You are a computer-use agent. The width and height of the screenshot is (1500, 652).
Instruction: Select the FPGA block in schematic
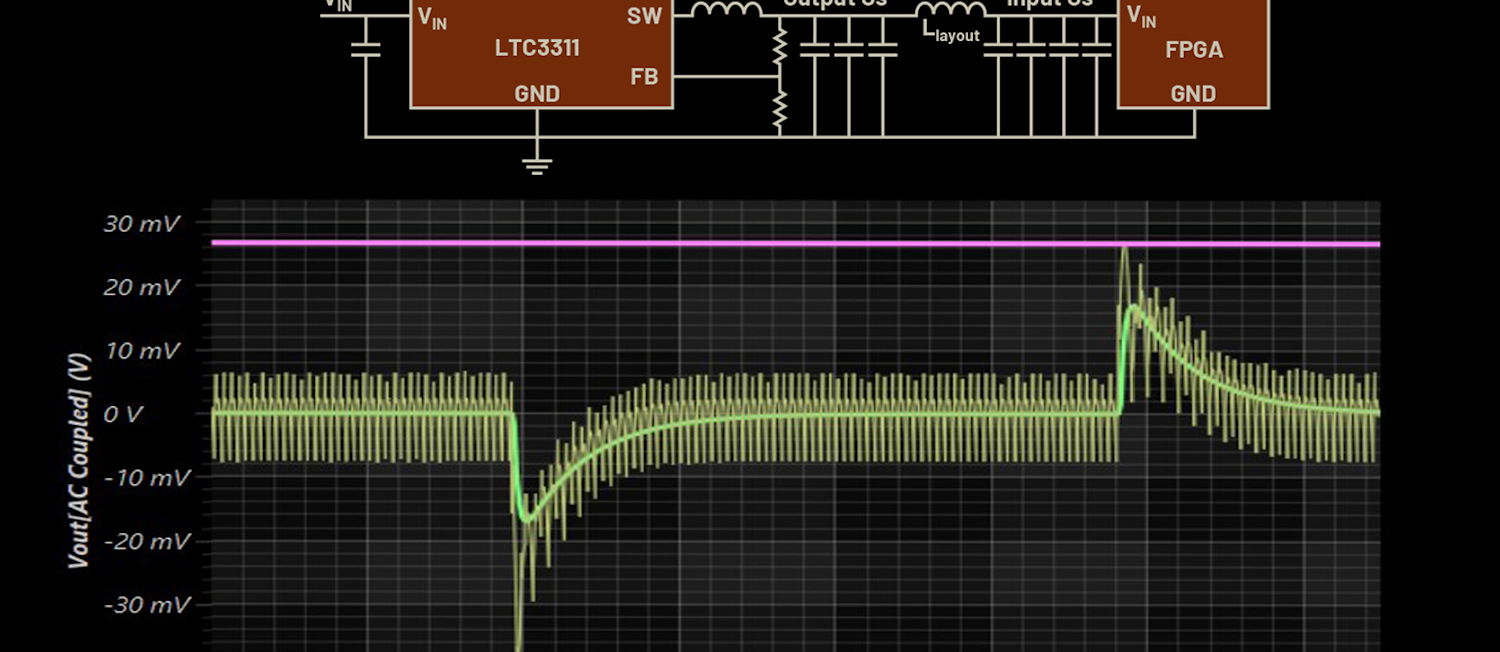1193,50
